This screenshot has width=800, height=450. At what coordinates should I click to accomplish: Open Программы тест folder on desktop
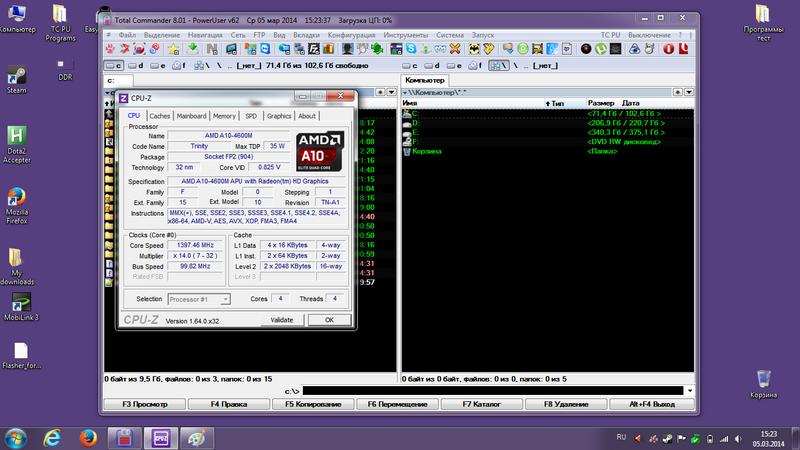click(x=763, y=22)
